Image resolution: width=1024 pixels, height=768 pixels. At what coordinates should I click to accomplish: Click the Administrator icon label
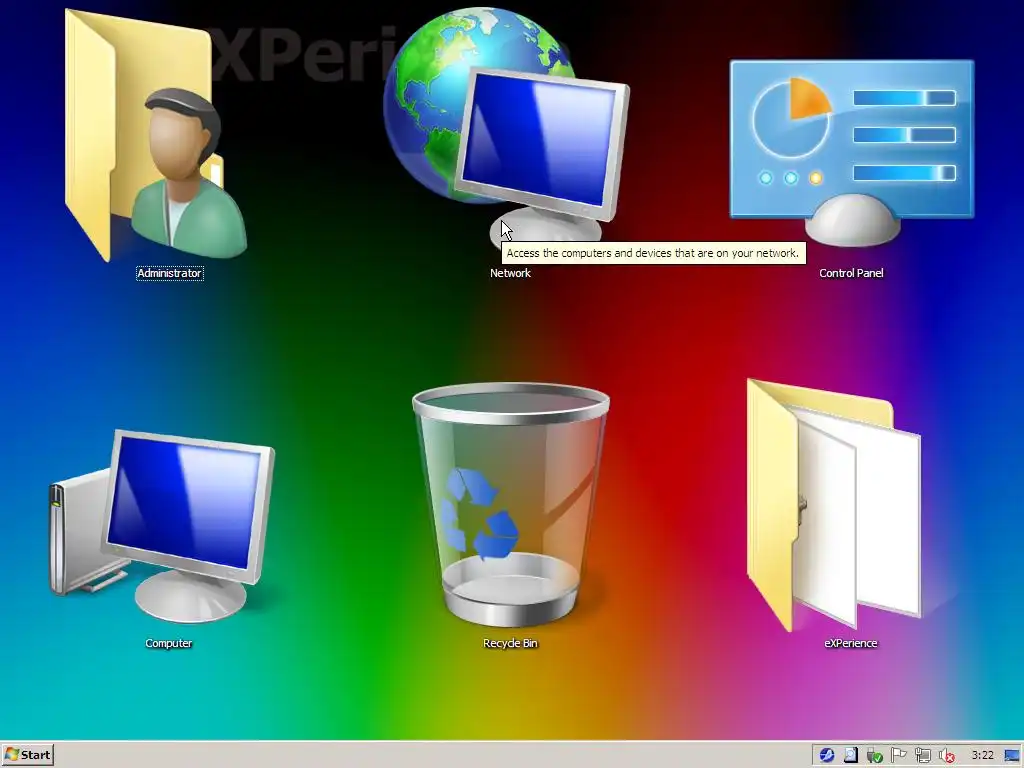click(x=170, y=274)
